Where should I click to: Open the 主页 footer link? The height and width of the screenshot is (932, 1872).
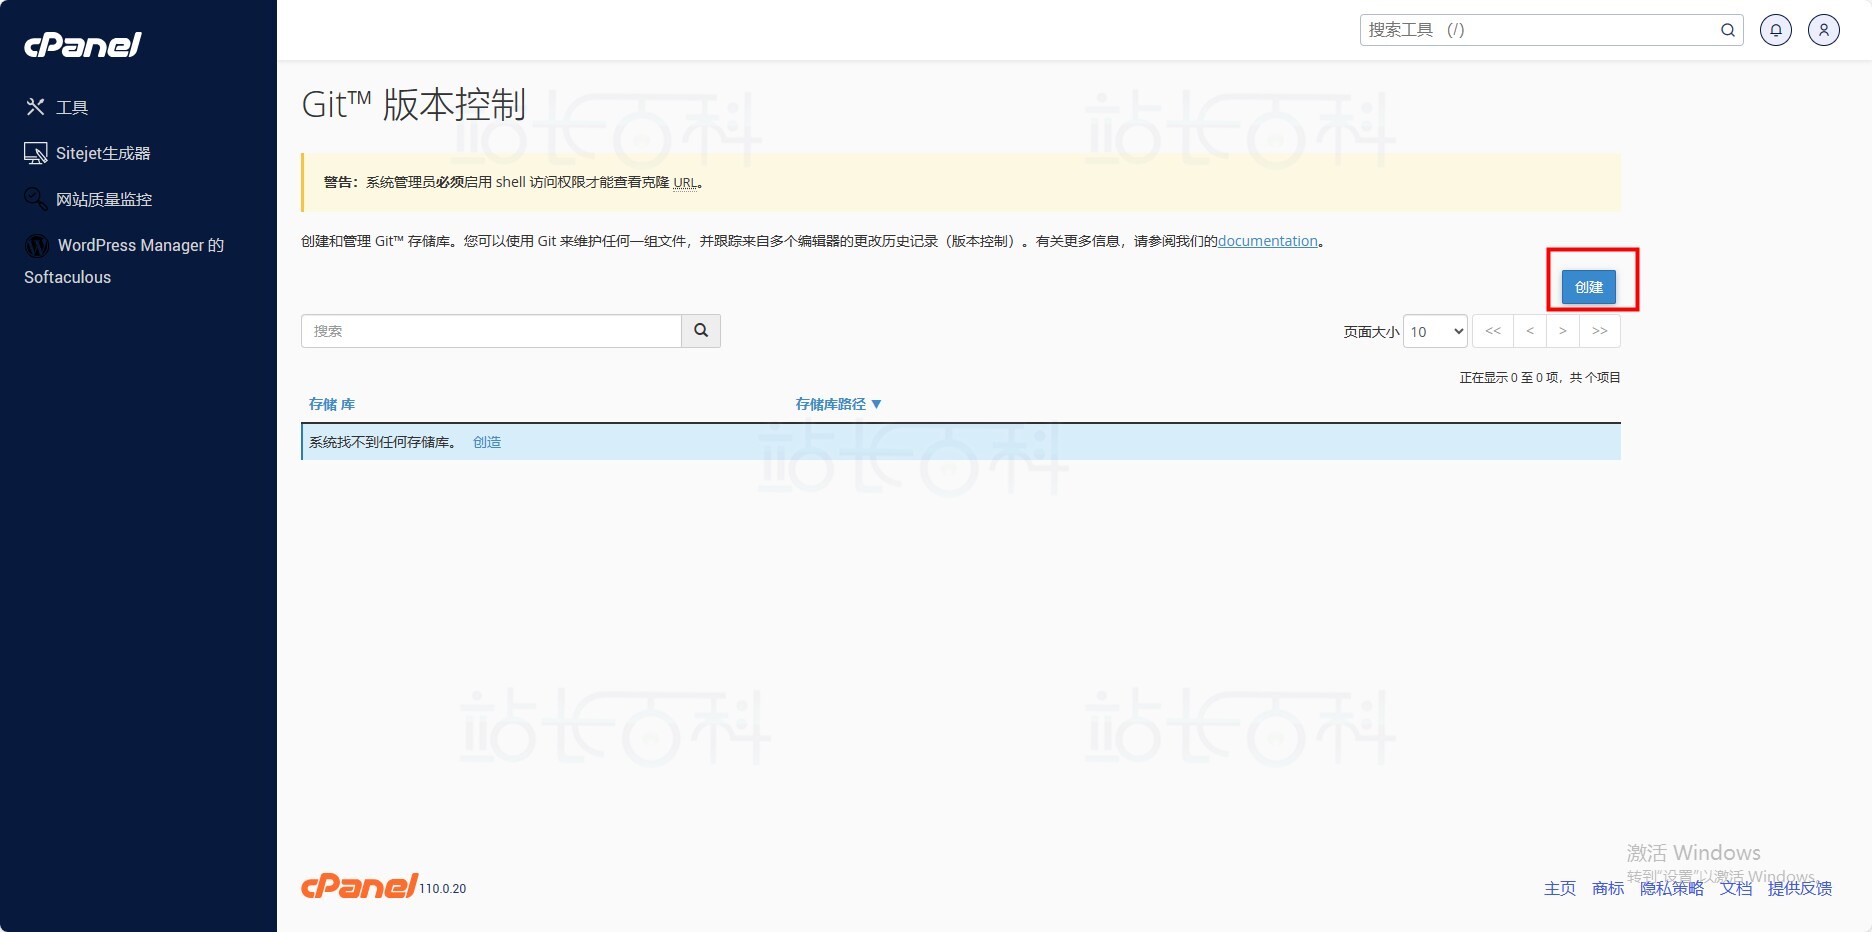click(1560, 888)
